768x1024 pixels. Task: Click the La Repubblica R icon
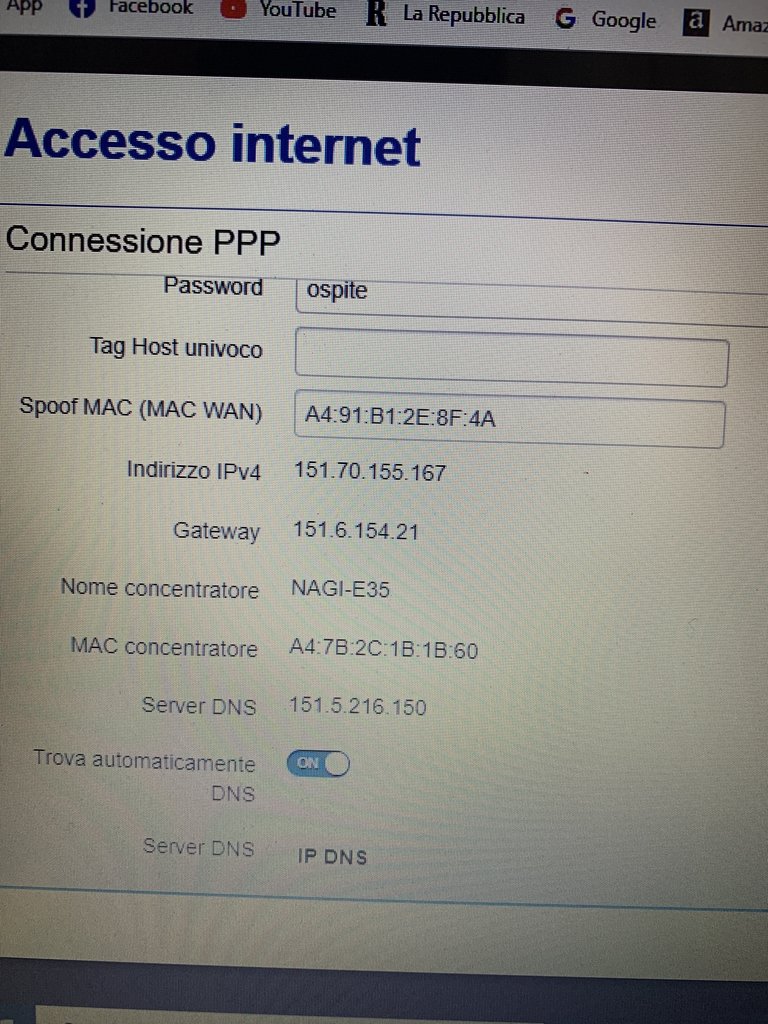click(x=376, y=13)
